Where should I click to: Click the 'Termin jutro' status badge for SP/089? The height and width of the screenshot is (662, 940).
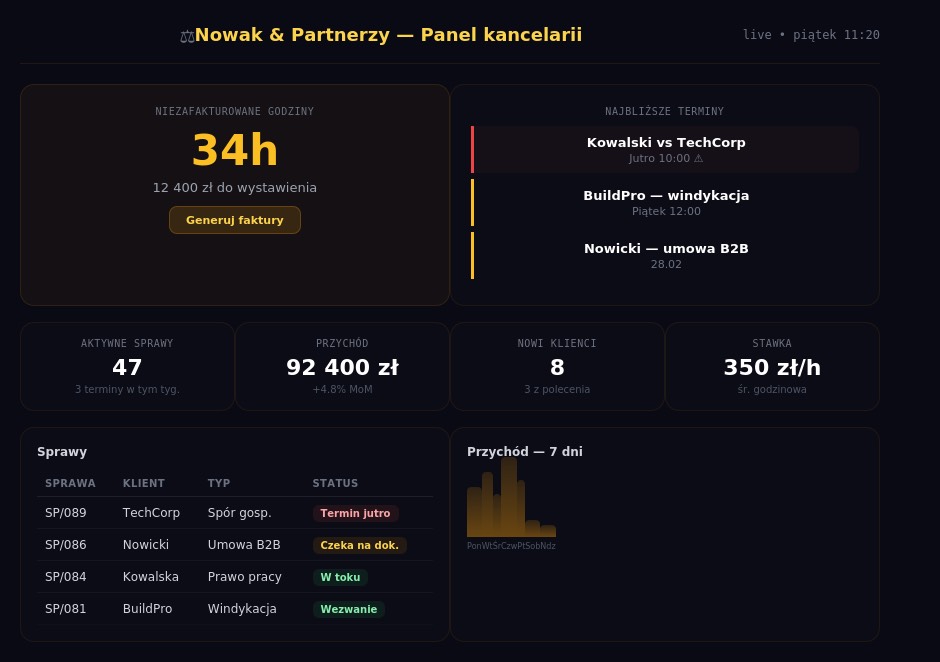[355, 513]
